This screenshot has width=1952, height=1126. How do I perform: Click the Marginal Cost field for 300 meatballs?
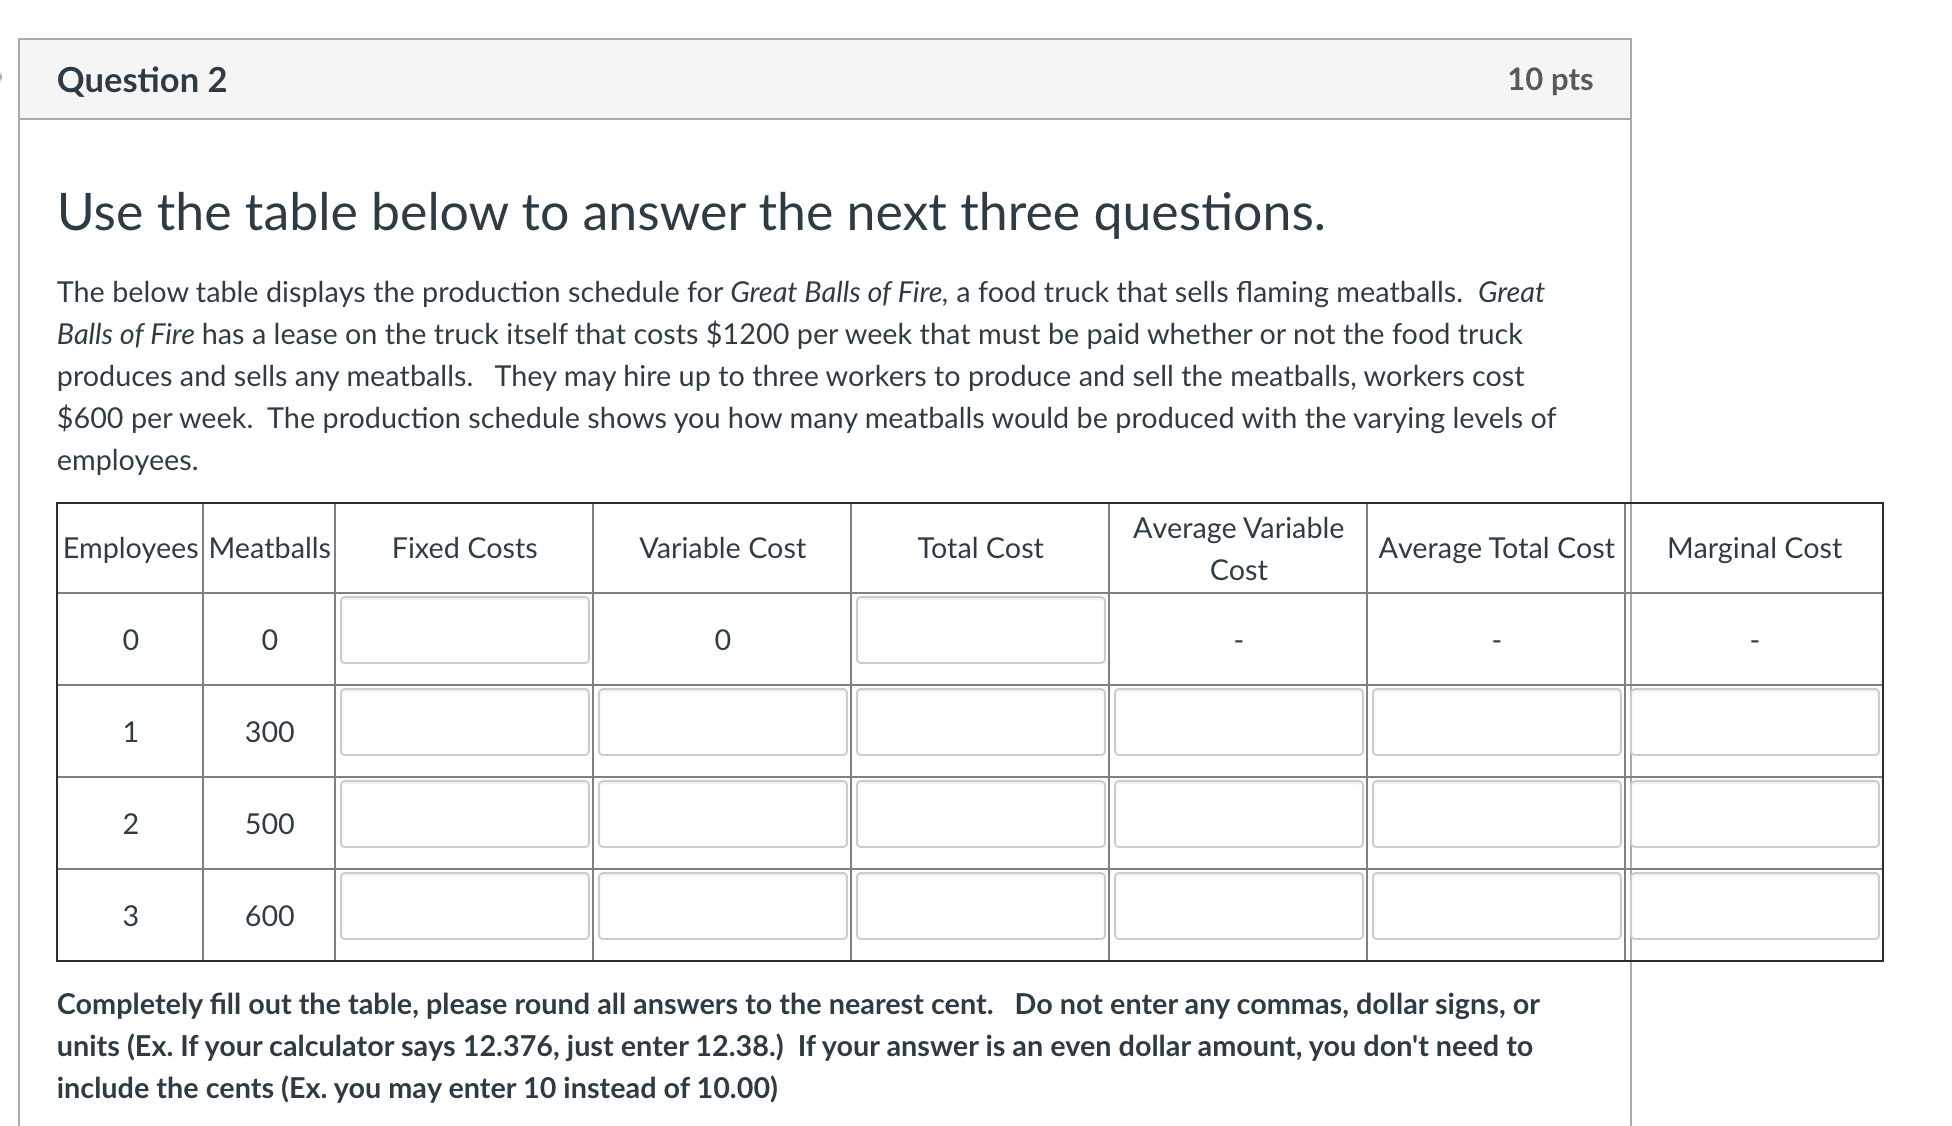point(1756,722)
